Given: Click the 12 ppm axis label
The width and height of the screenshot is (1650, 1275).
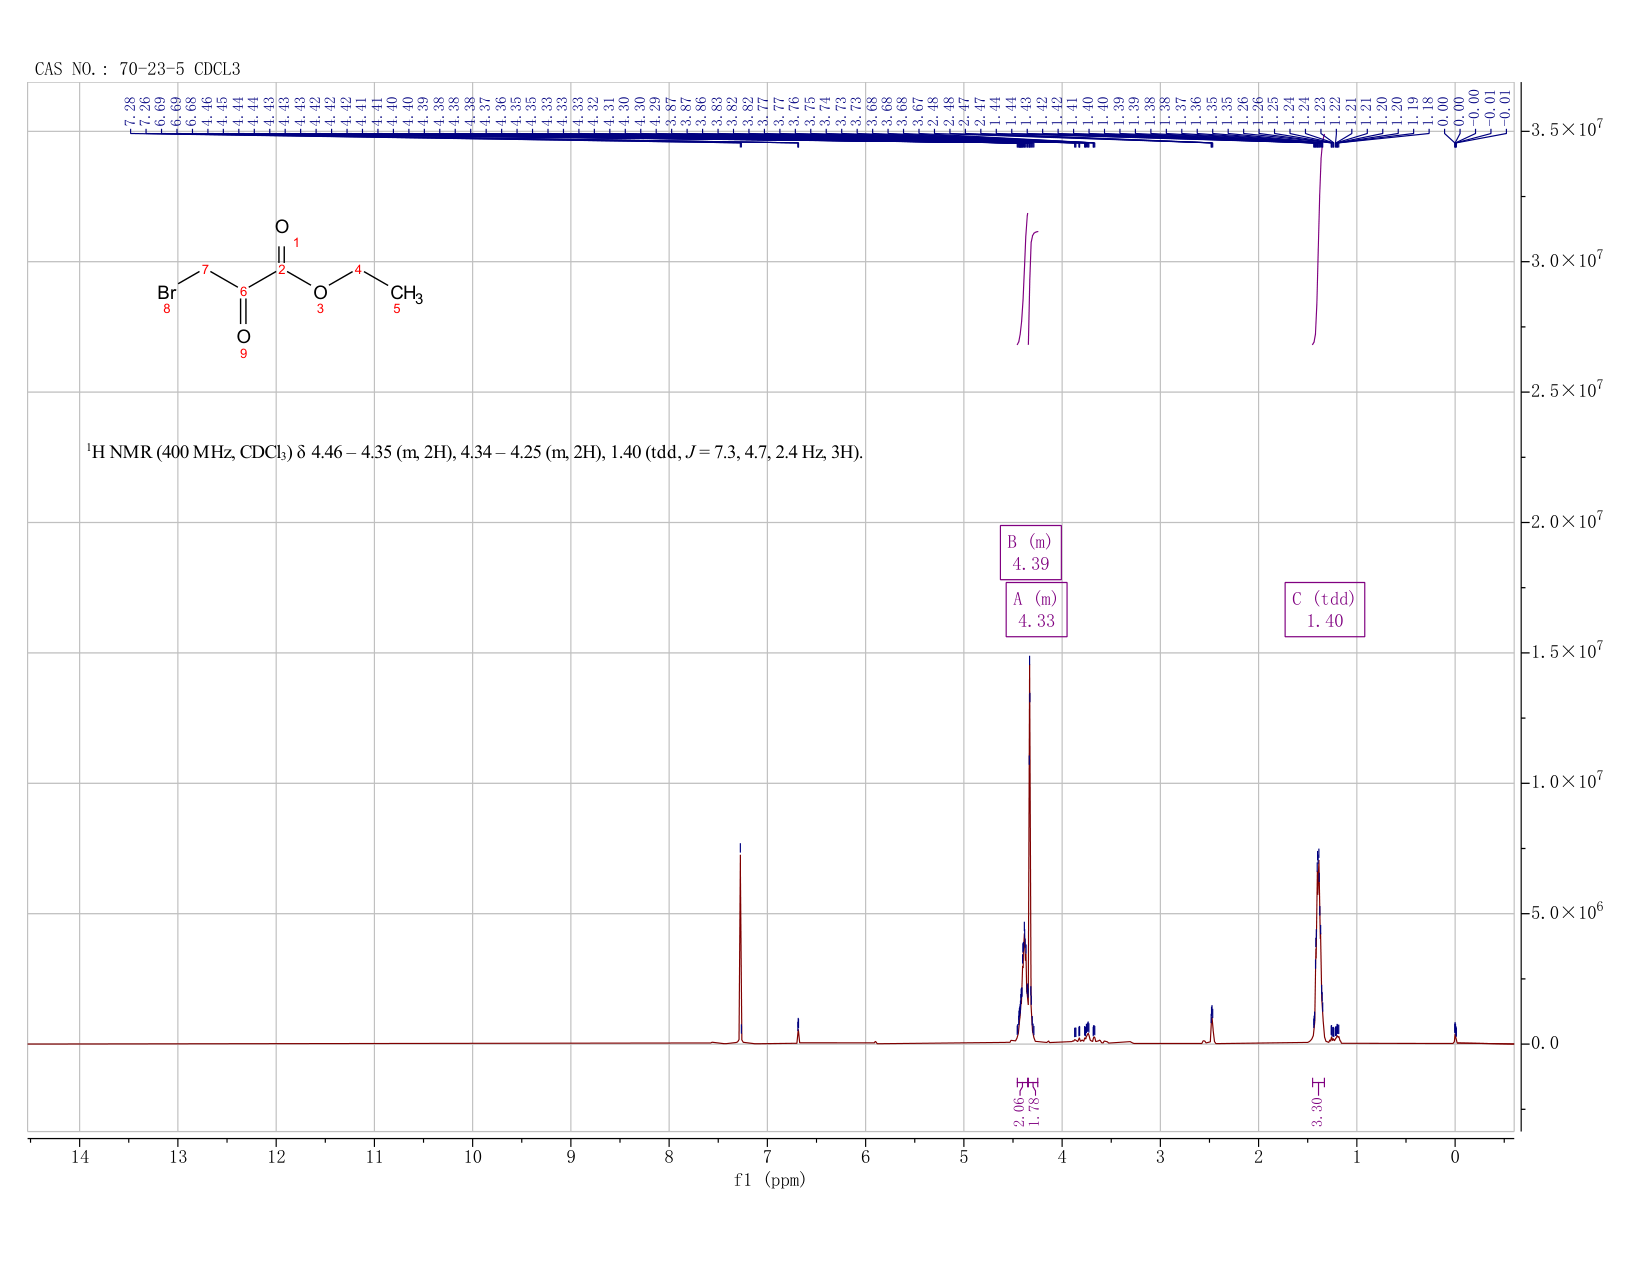Looking at the screenshot, I should click(x=276, y=1157).
